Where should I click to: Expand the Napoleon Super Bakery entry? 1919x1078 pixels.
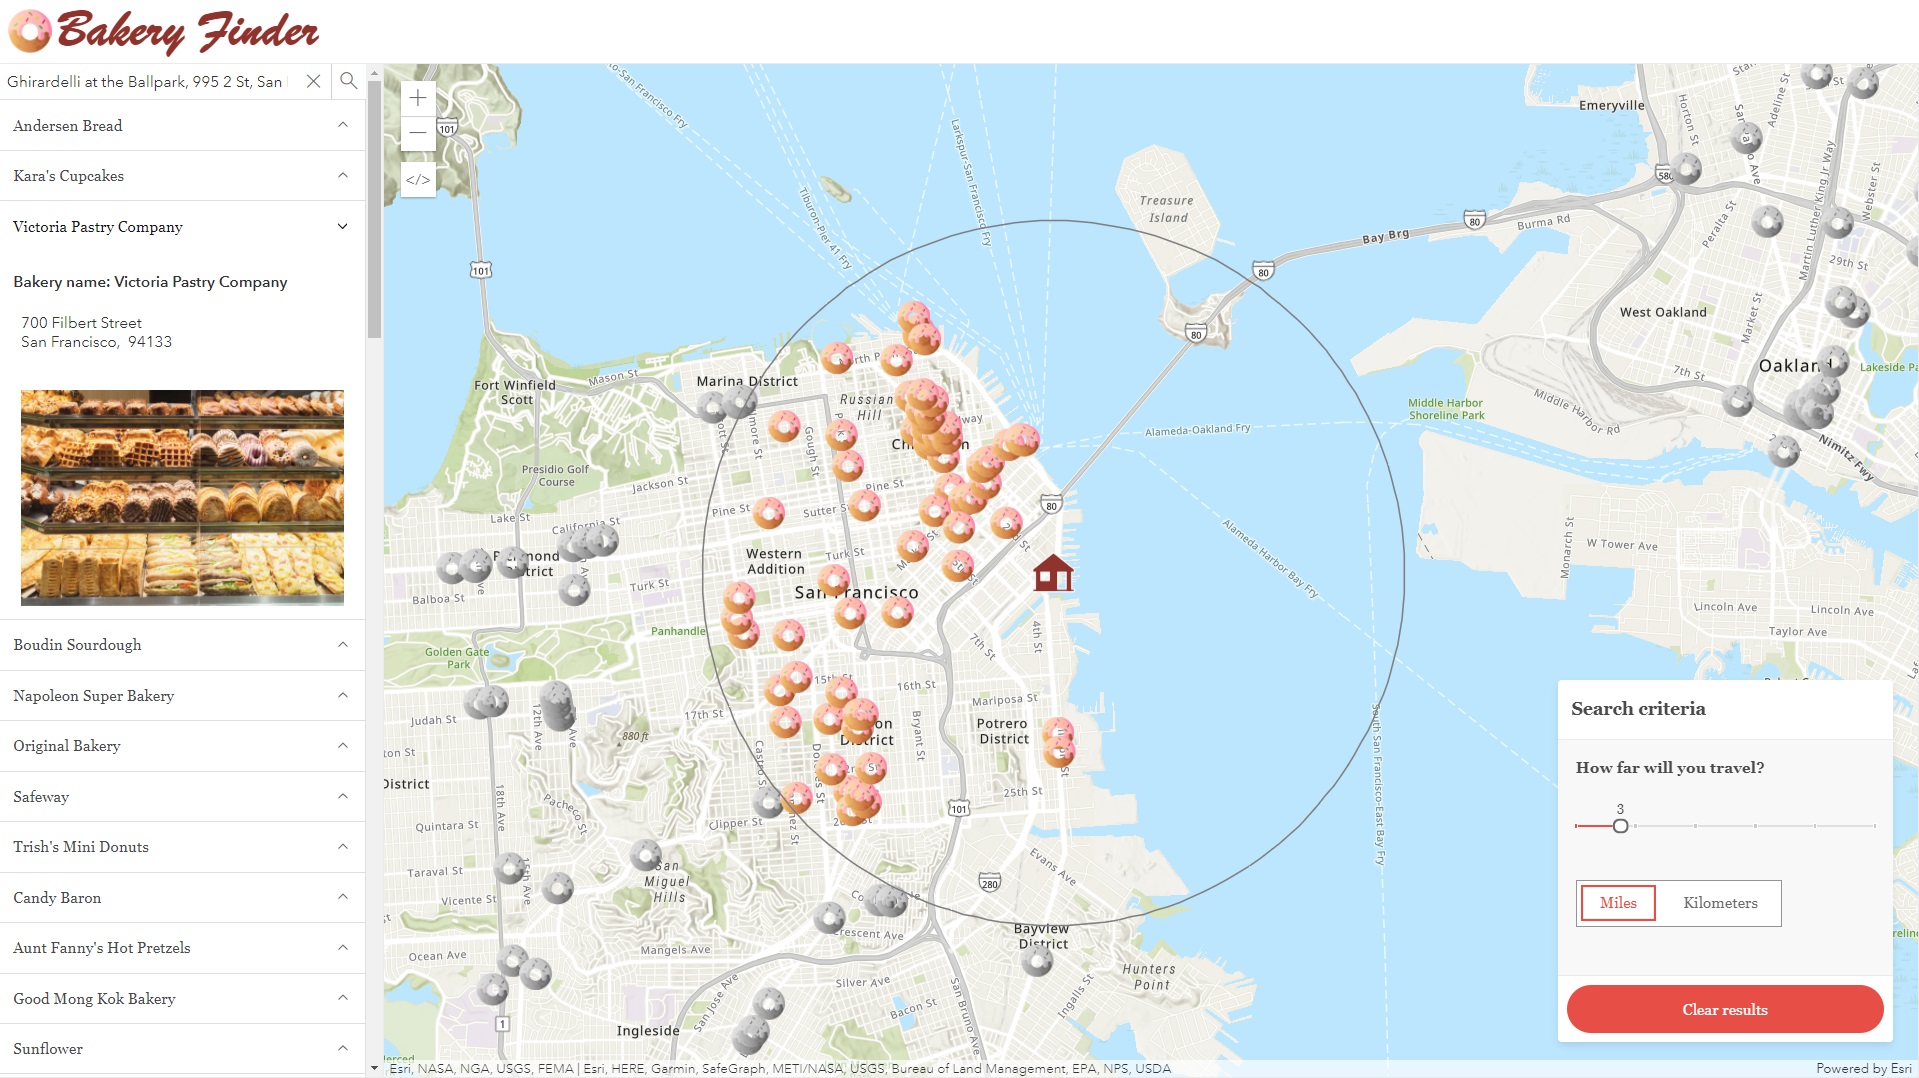point(182,696)
